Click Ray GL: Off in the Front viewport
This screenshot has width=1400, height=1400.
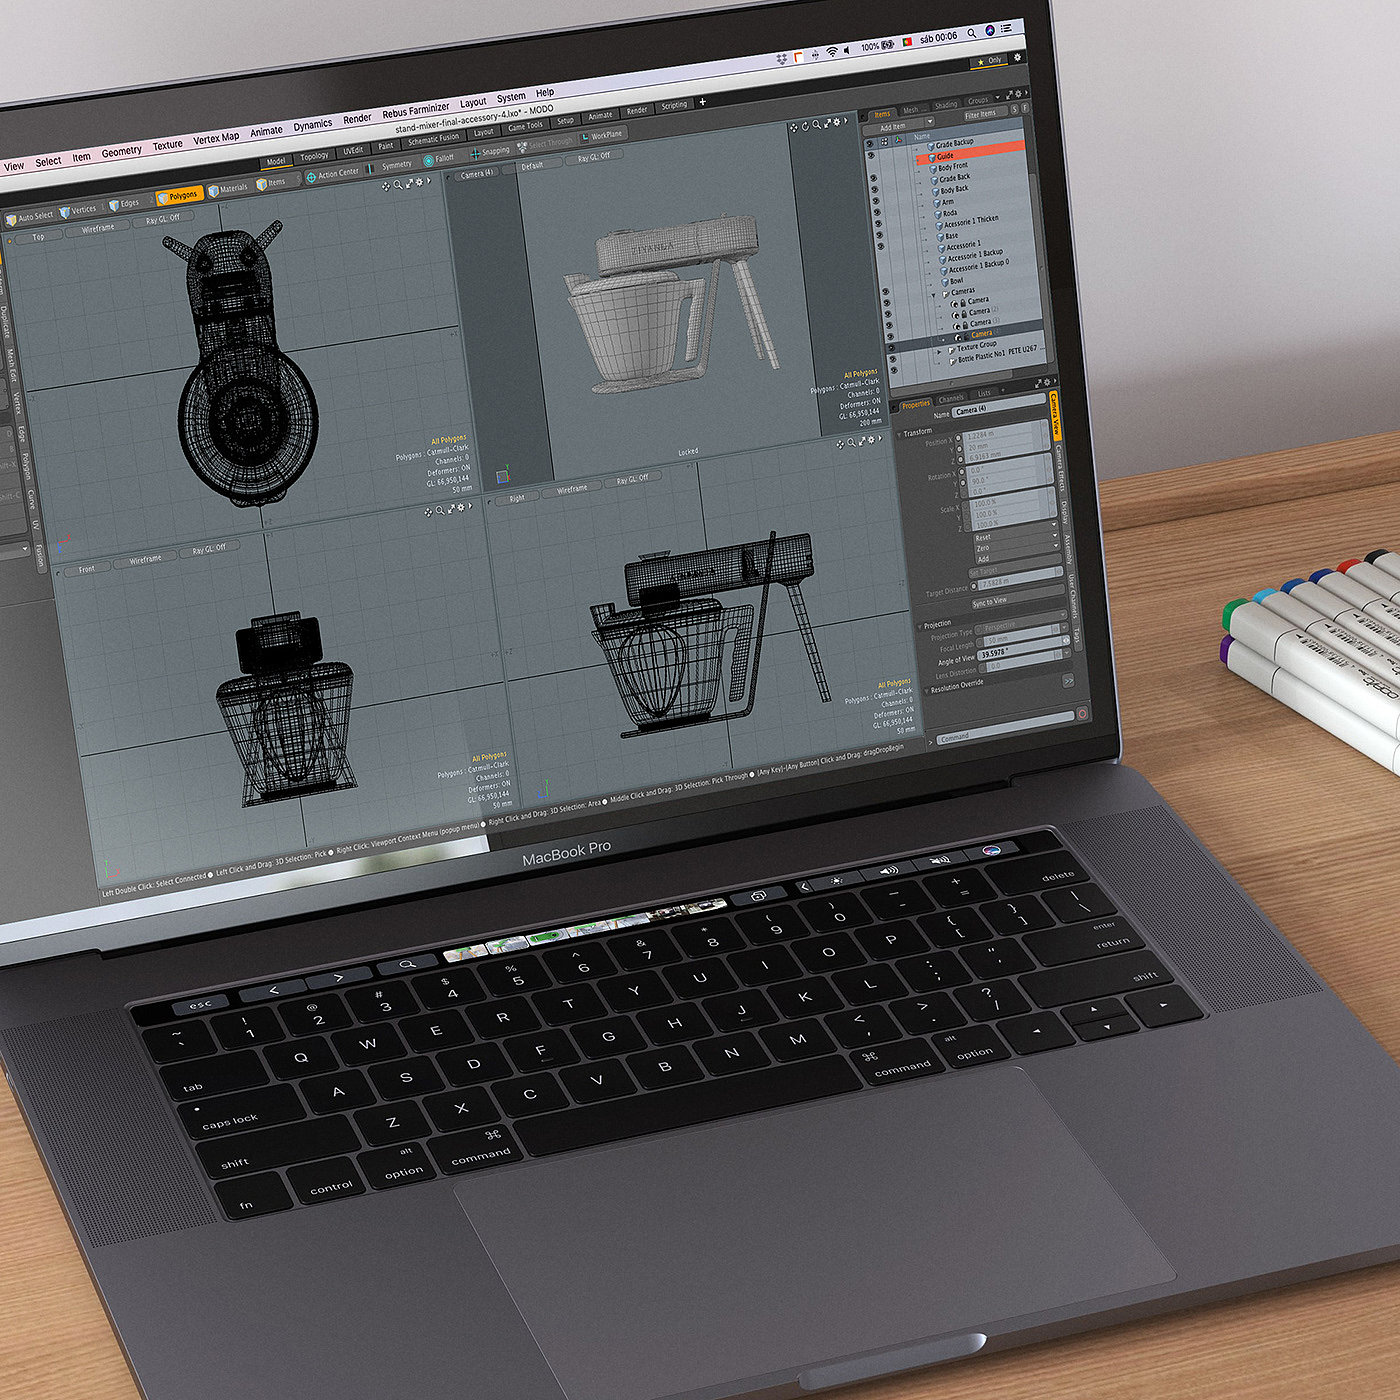pyautogui.click(x=209, y=549)
